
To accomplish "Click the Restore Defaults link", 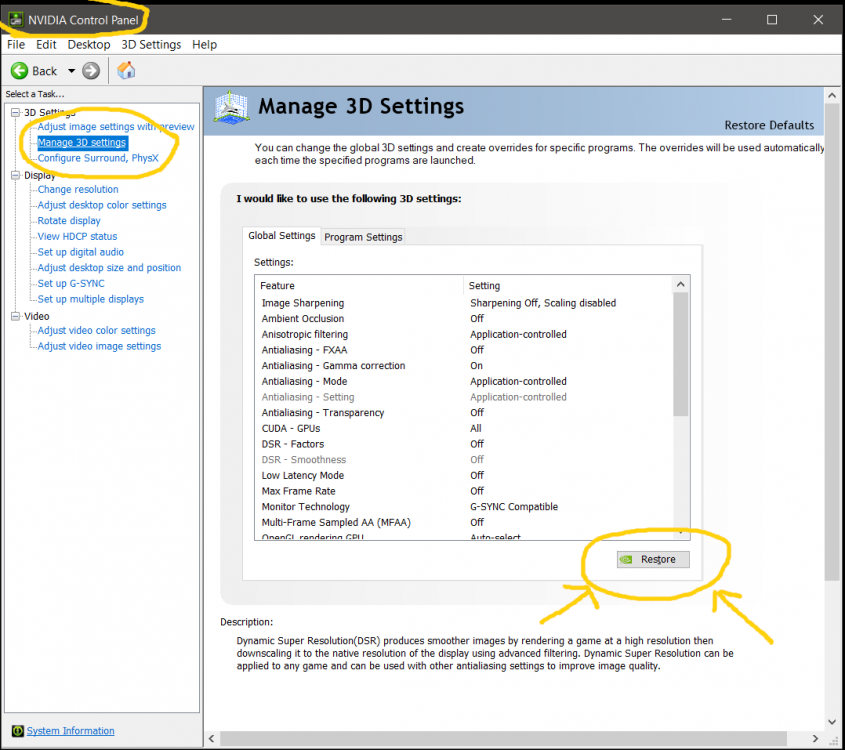I will coord(769,125).
